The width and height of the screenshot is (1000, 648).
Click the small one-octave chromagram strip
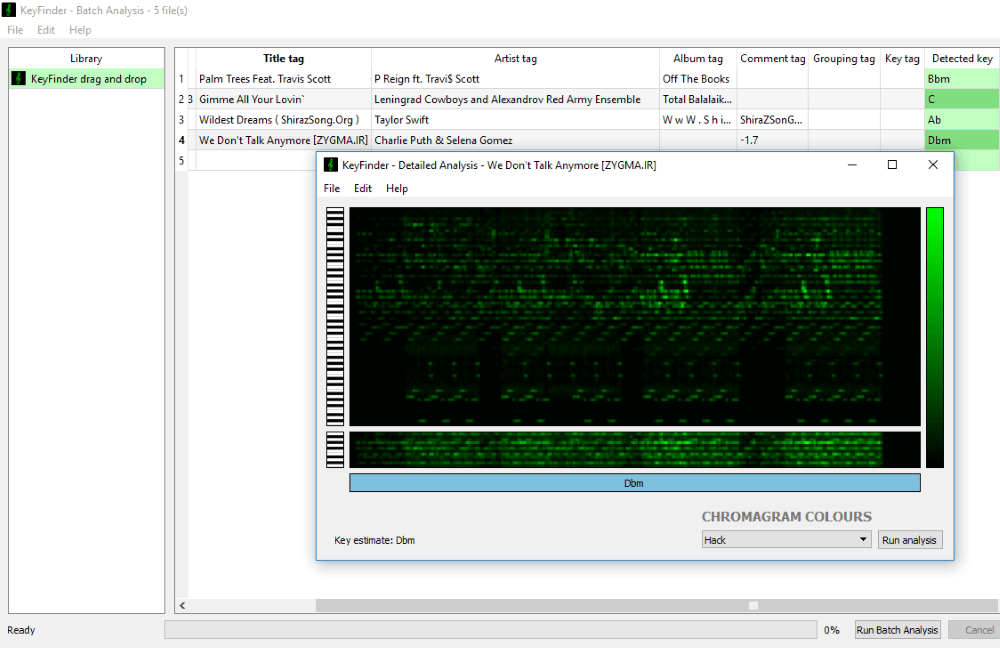635,450
